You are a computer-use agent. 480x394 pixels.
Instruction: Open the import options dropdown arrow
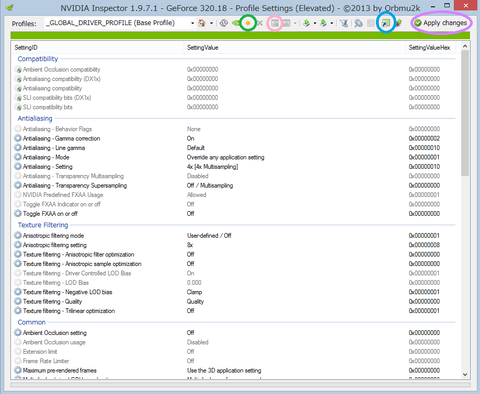pos(332,23)
